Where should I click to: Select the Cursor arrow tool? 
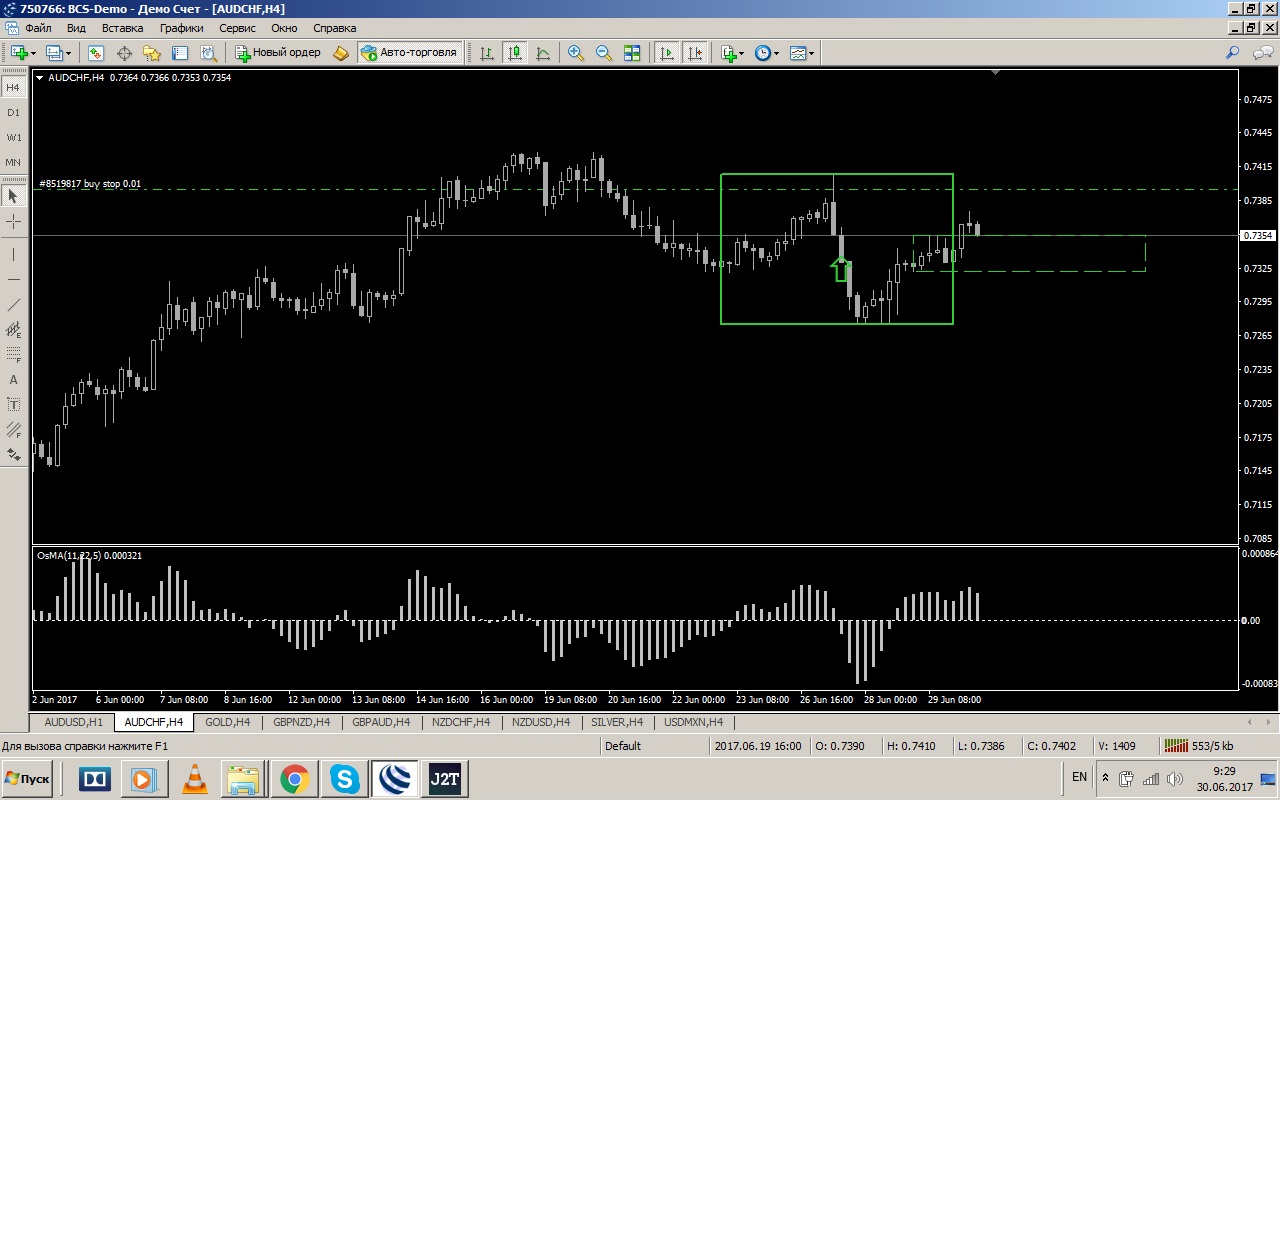pyautogui.click(x=13, y=196)
